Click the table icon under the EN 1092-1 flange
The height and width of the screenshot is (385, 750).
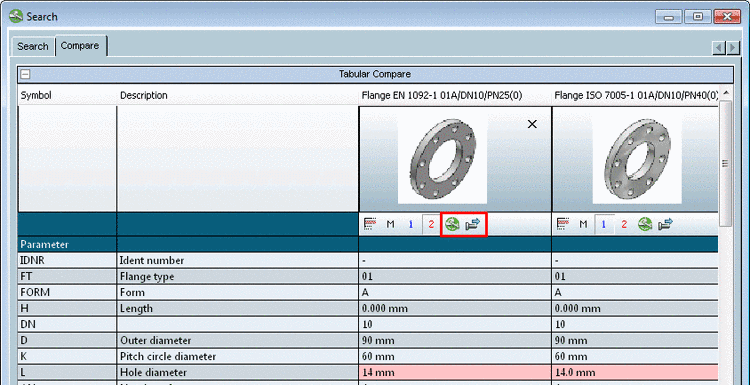pyautogui.click(x=369, y=224)
